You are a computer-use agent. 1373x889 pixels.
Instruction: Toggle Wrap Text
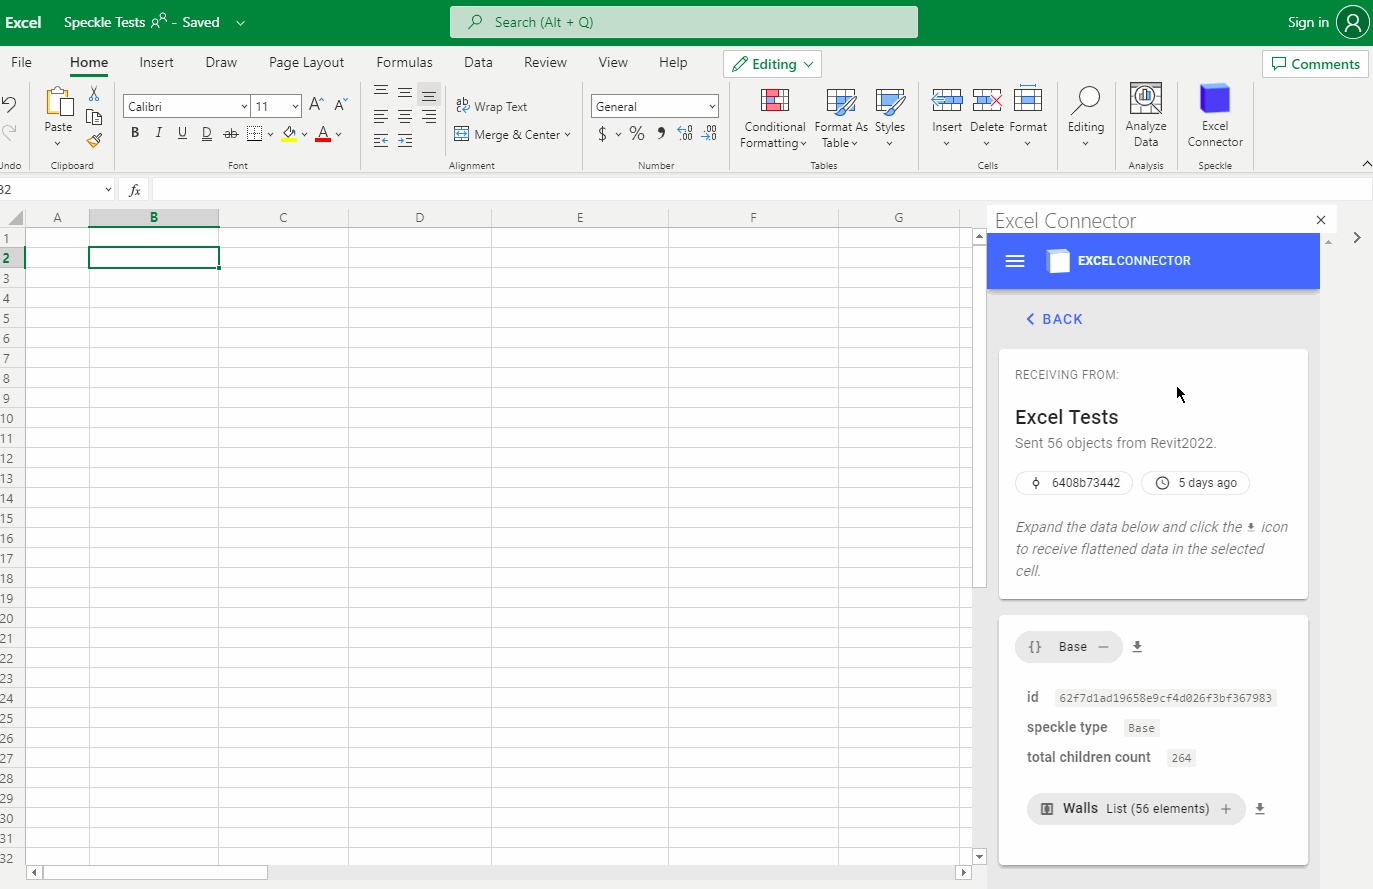491,106
